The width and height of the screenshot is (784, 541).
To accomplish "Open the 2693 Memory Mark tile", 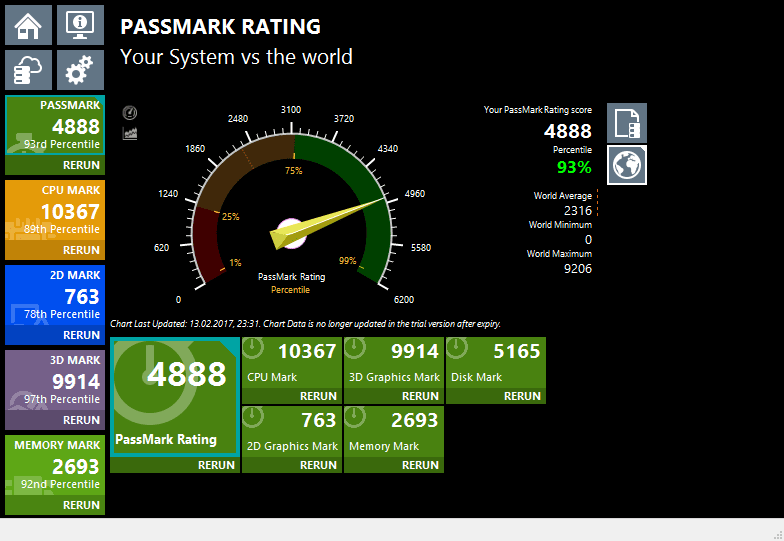I will pos(394,432).
